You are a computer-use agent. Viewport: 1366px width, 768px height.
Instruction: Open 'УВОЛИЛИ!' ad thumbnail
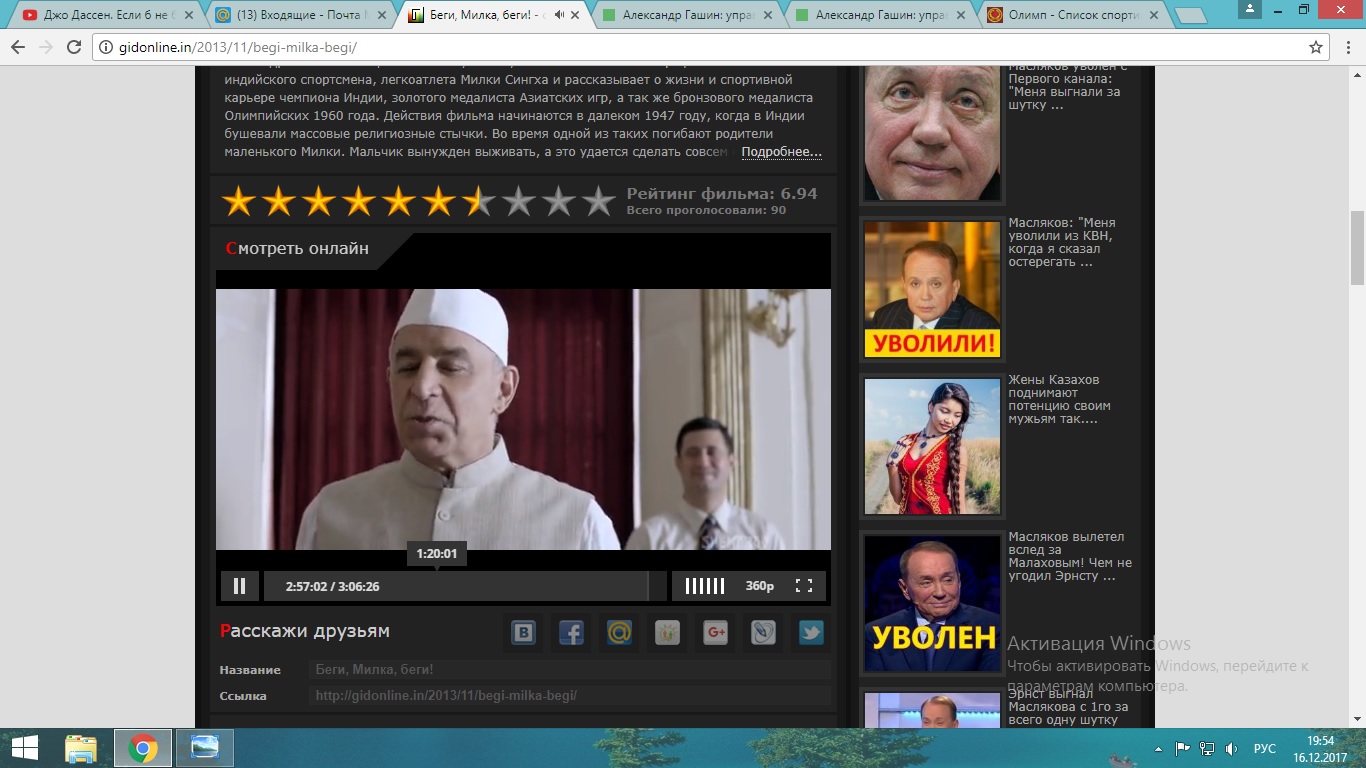tap(932, 289)
